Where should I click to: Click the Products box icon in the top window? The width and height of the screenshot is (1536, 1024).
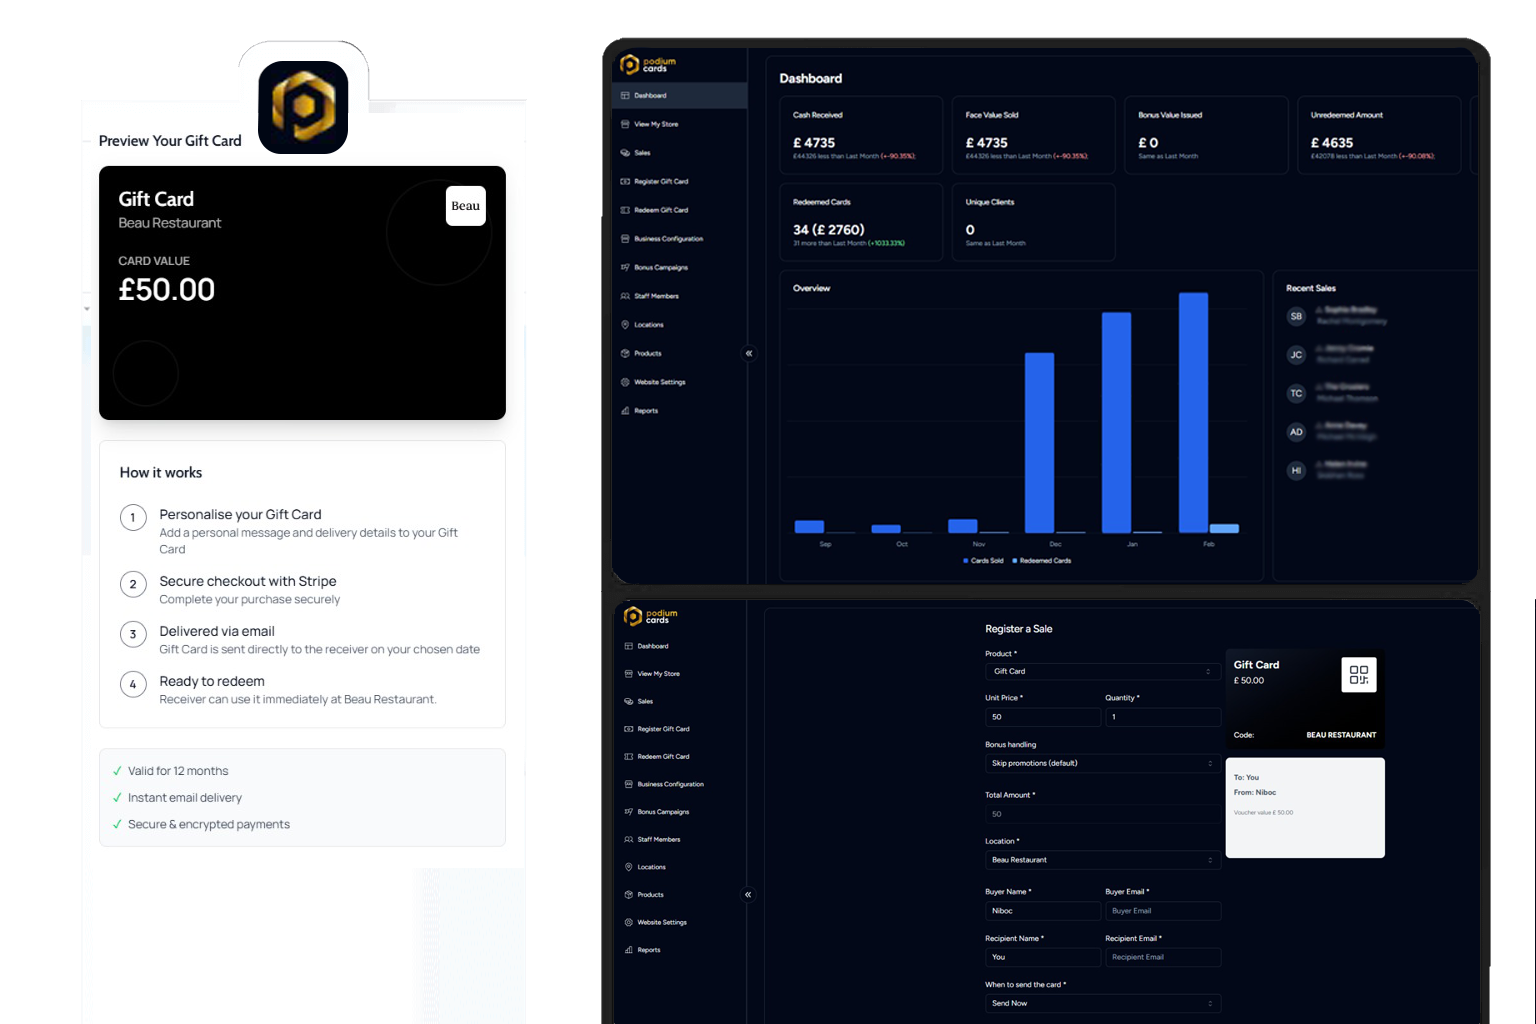[625, 353]
